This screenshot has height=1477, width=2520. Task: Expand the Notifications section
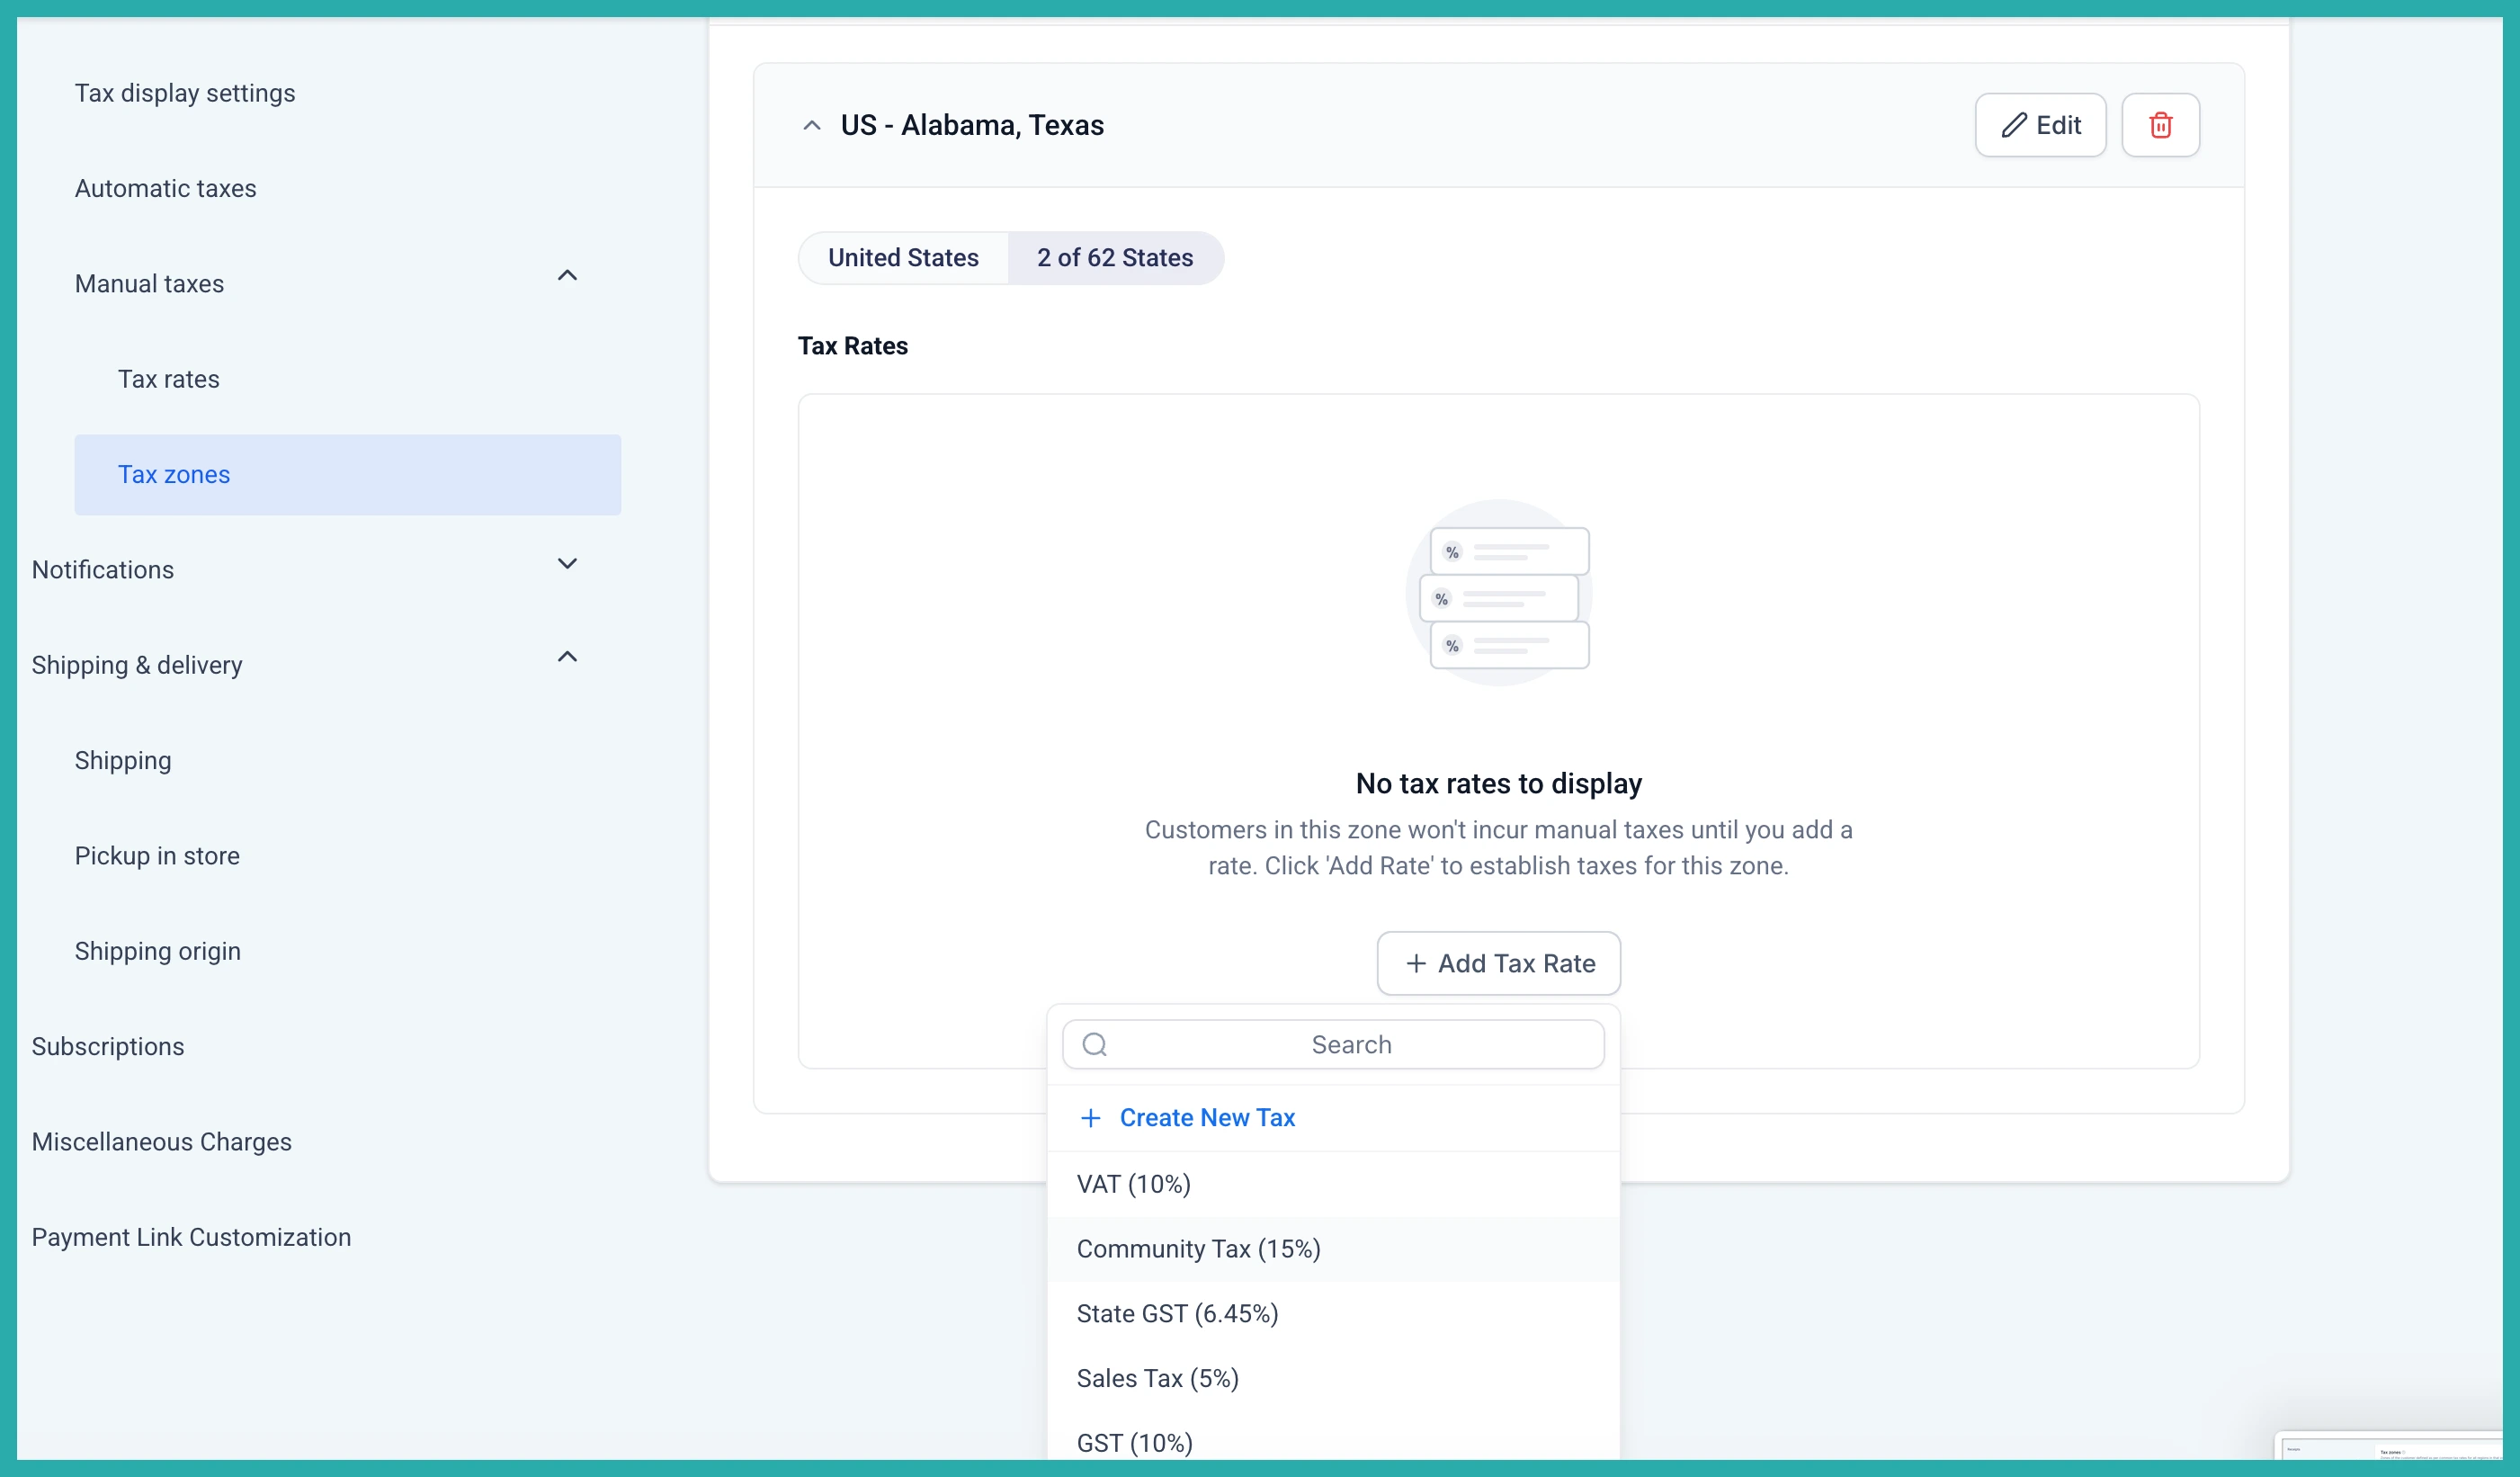(567, 564)
